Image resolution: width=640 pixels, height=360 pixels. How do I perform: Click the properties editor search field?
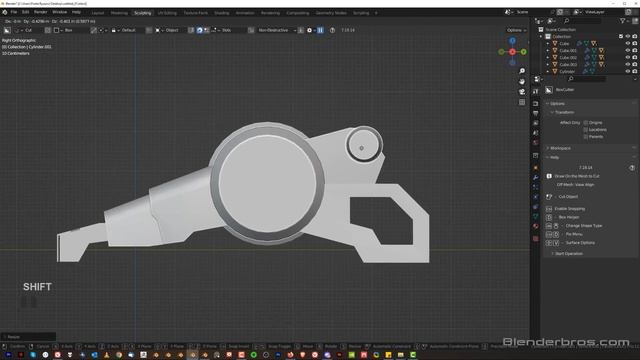pos(586,79)
